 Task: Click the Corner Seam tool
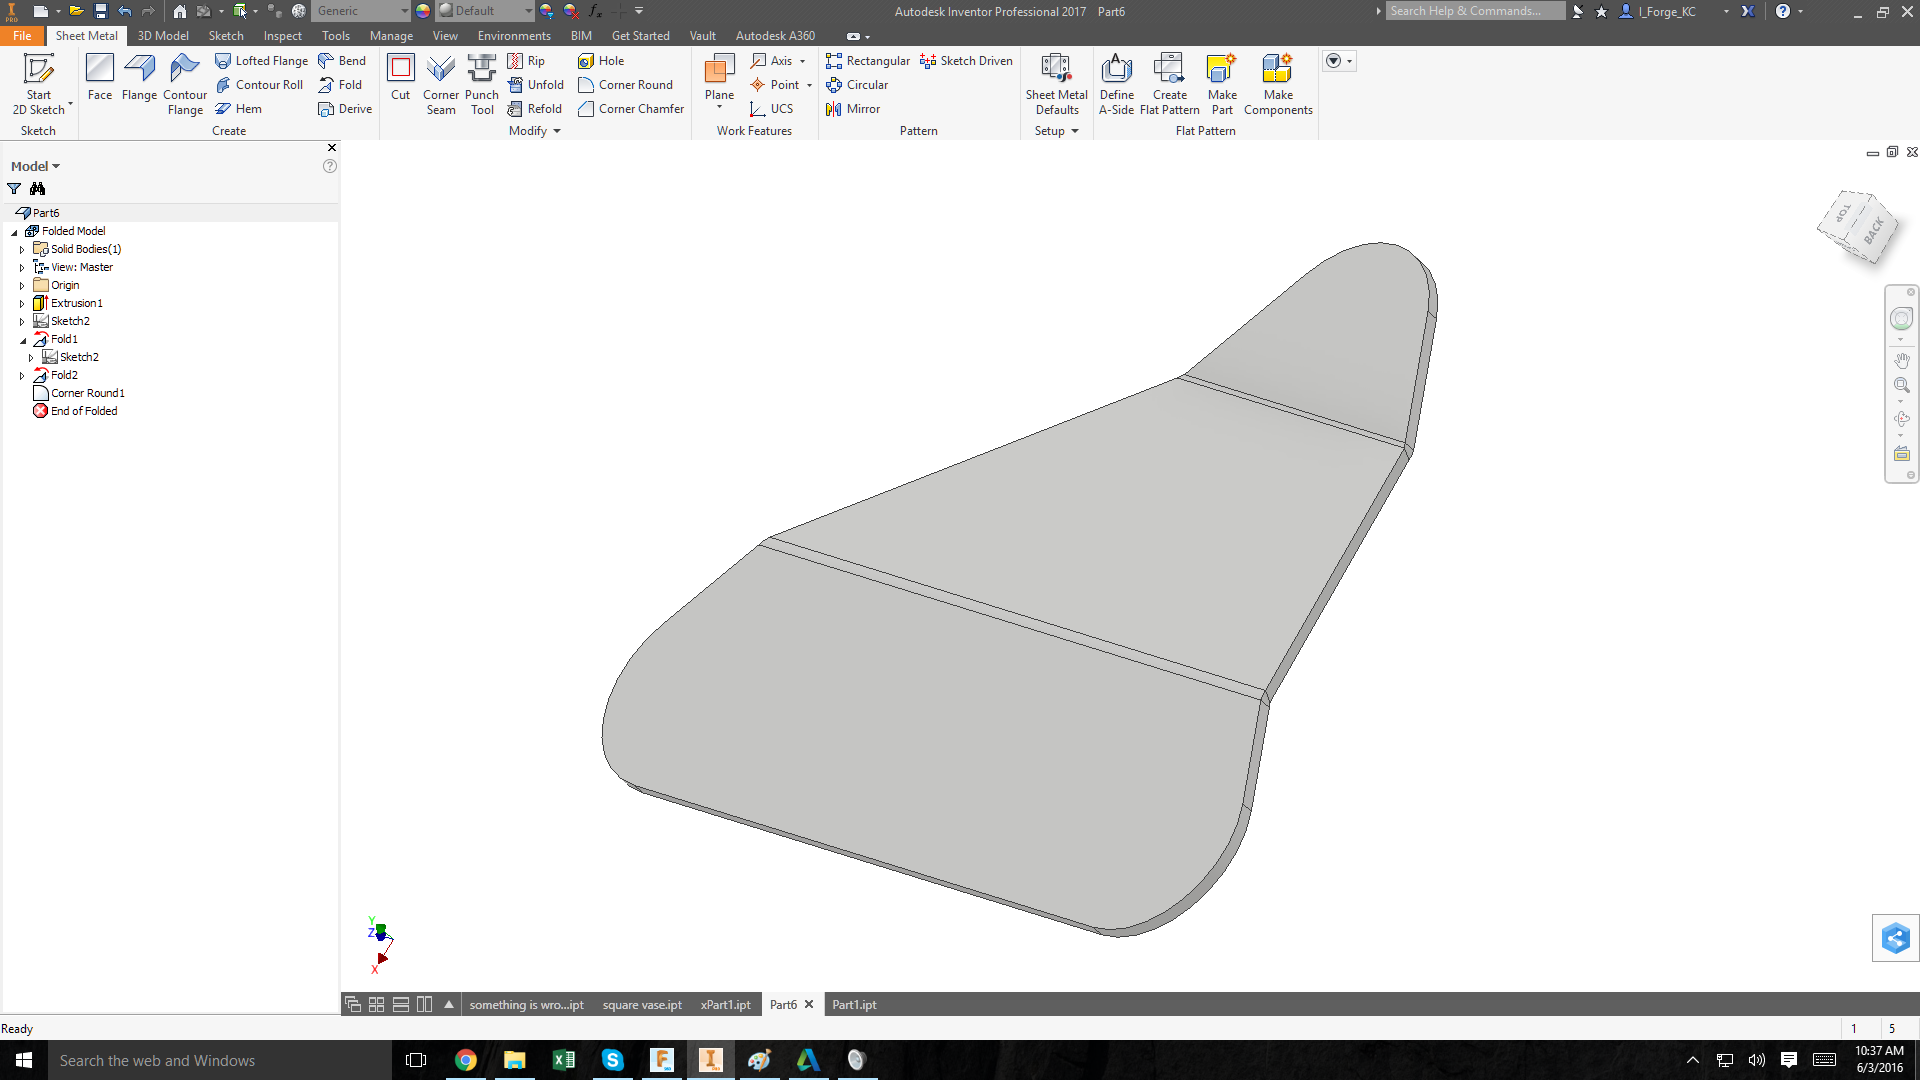441,82
